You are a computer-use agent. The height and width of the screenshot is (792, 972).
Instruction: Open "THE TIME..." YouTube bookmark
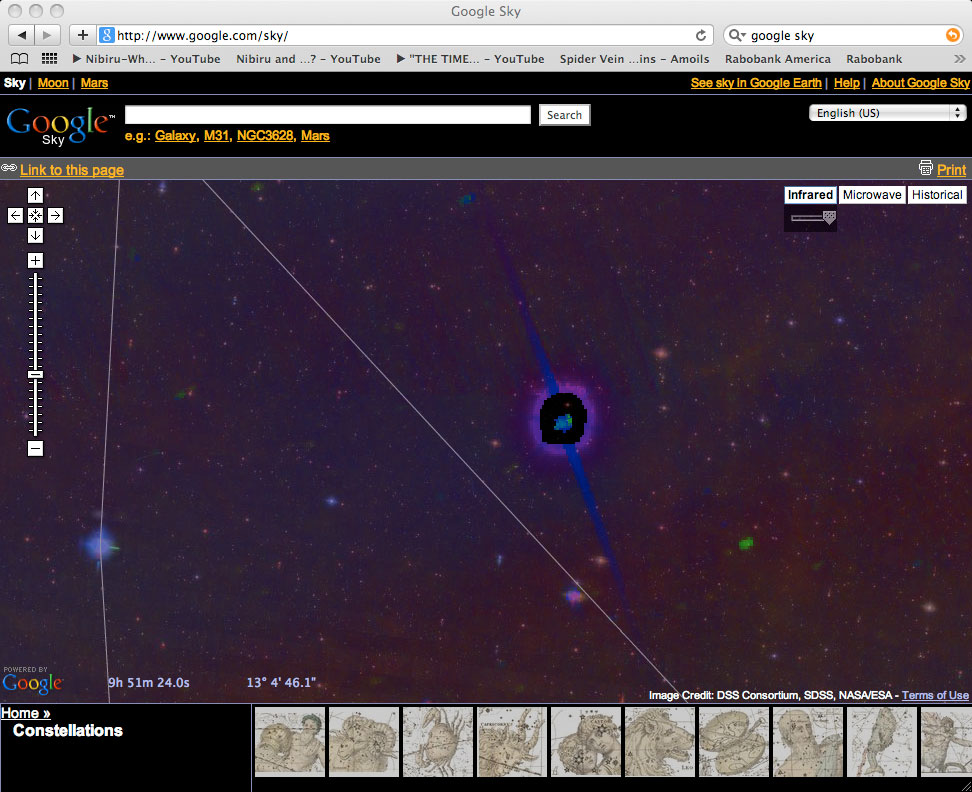tap(471, 59)
